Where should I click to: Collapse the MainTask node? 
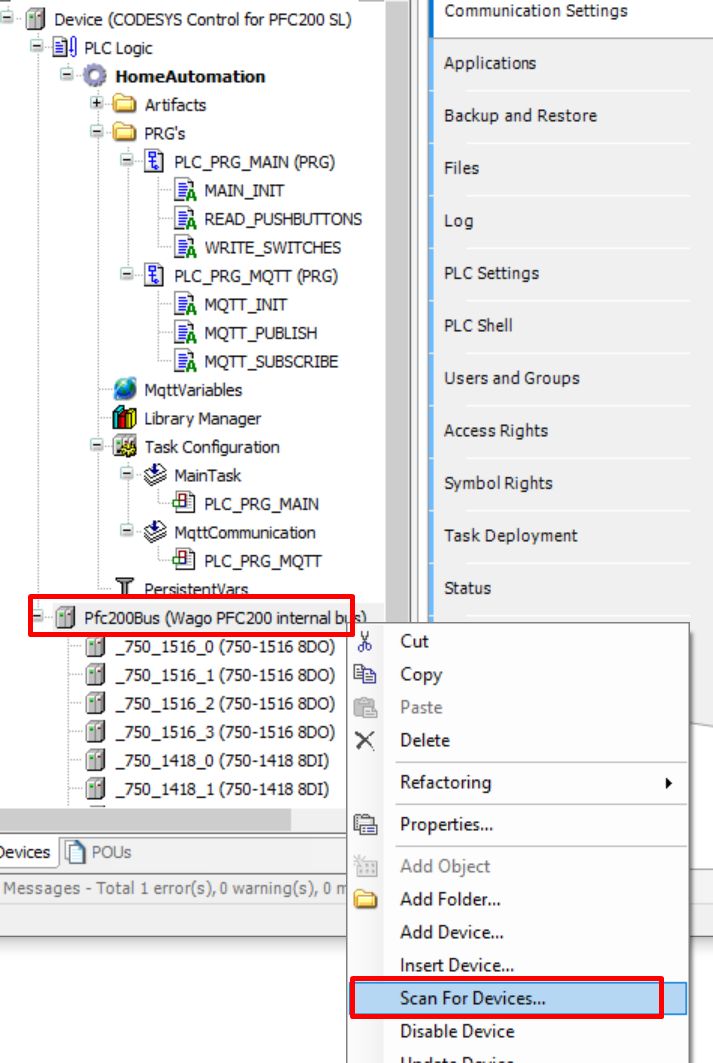pyautogui.click(x=127, y=473)
